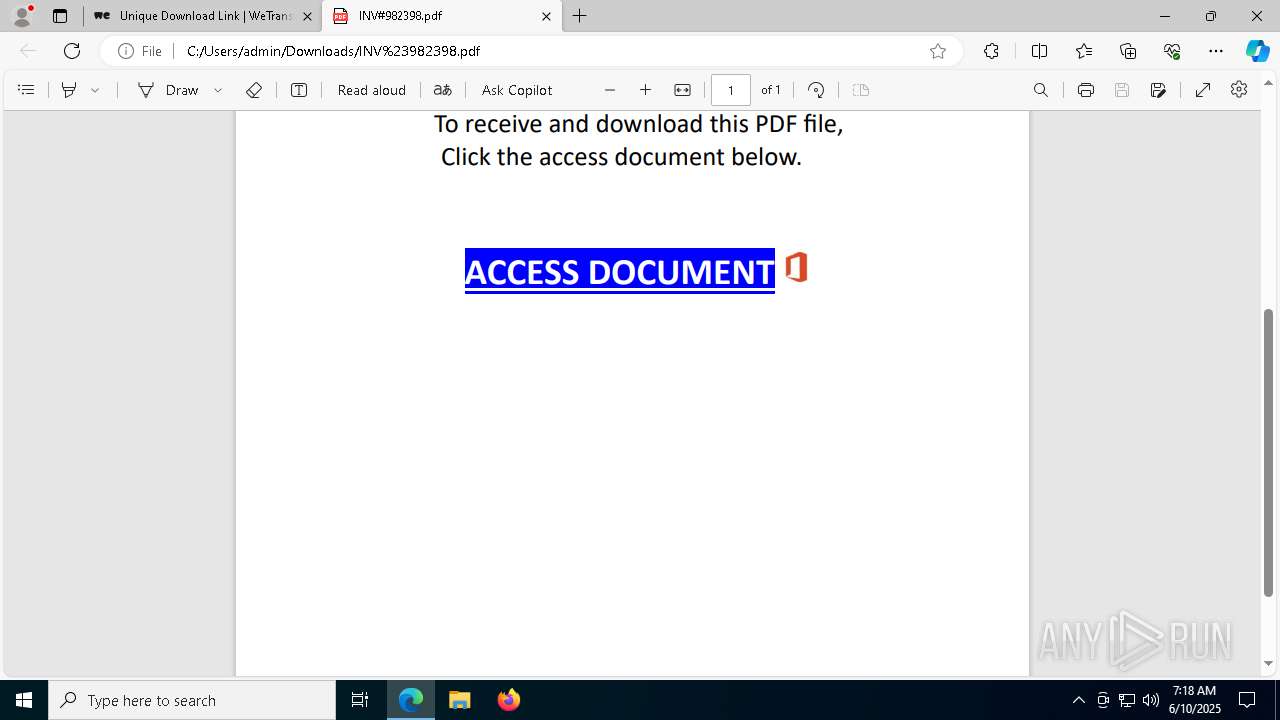Rotate the PDF page
The height and width of the screenshot is (720, 1280).
pos(816,90)
